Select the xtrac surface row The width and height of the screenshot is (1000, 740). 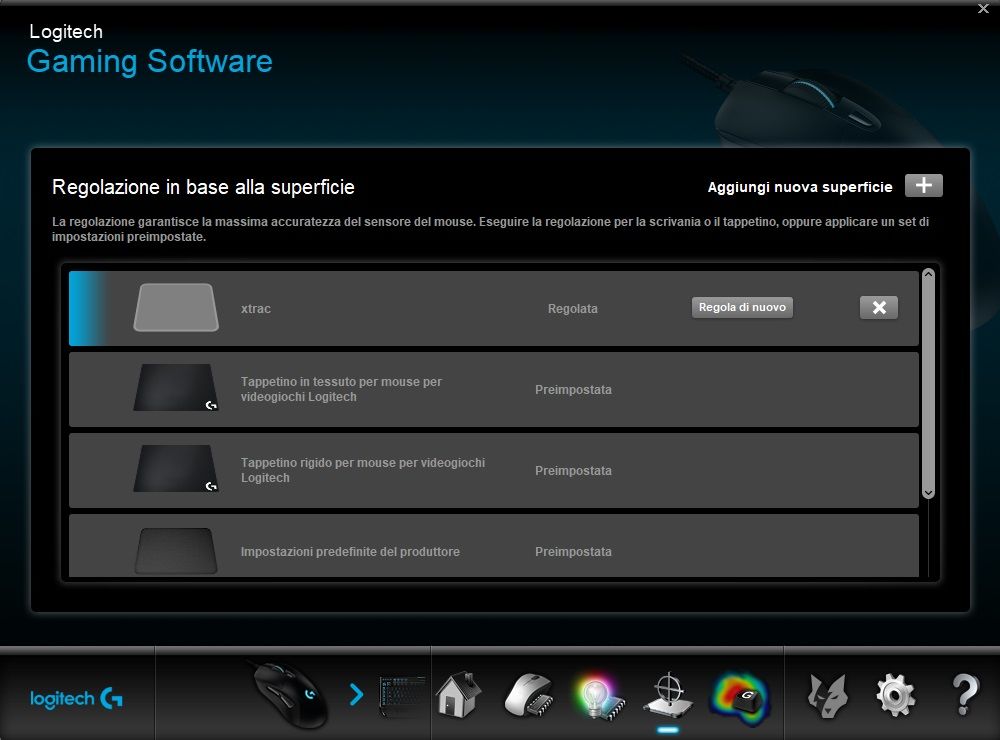(400, 309)
